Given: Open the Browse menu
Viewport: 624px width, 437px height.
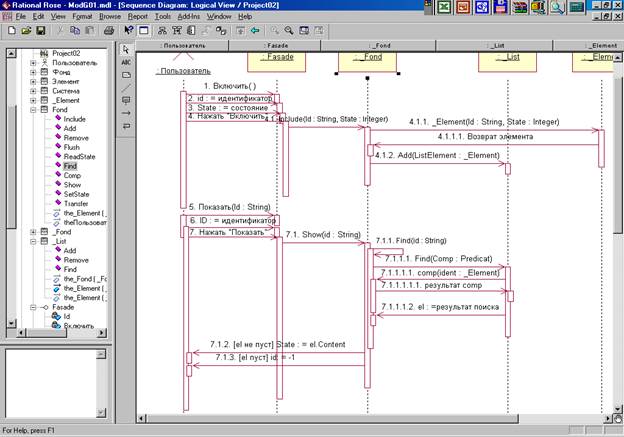Looking at the screenshot, I should [x=110, y=17].
